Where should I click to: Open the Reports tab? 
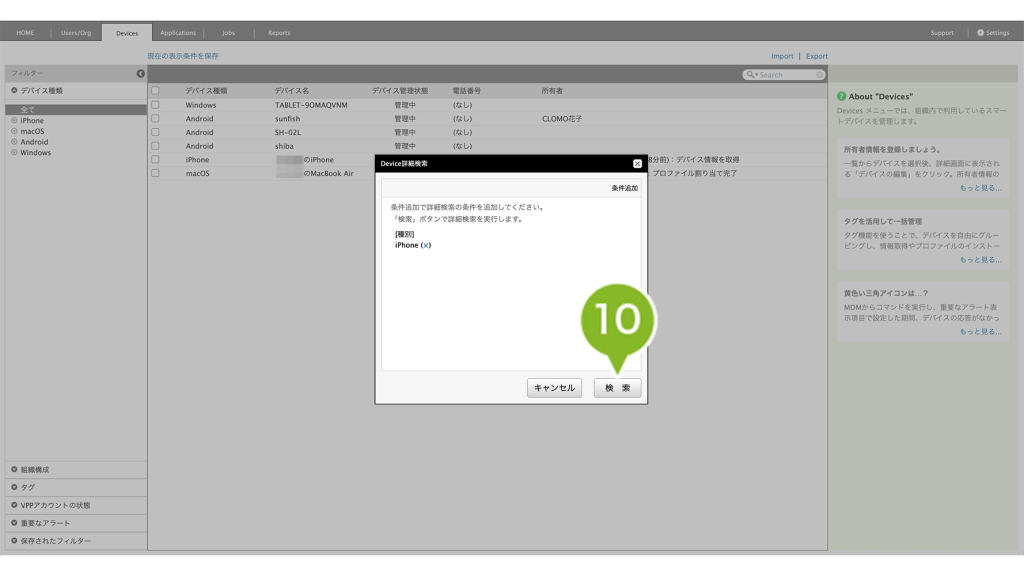click(279, 33)
